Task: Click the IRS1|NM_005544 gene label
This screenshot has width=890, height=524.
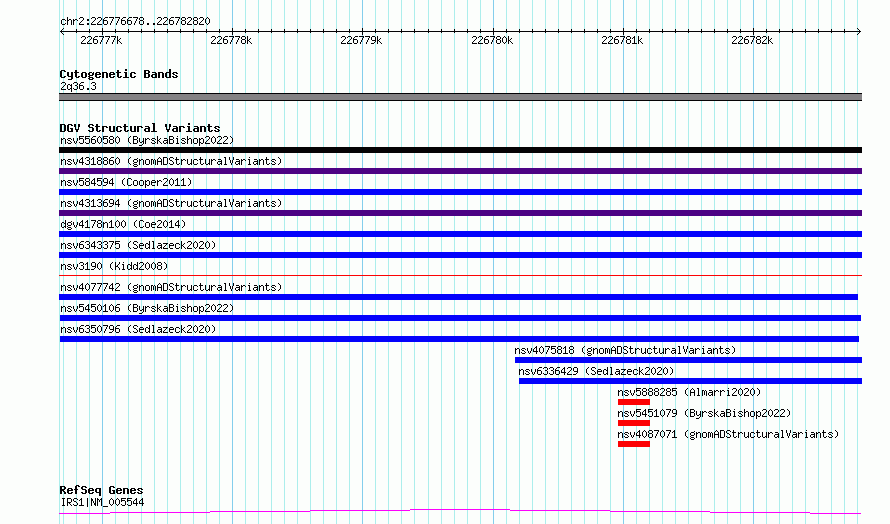Action: click(x=102, y=502)
